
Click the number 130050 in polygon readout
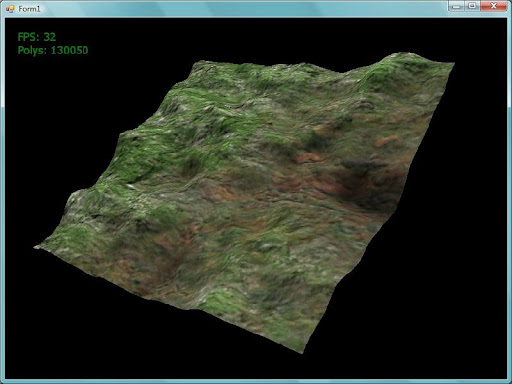click(x=69, y=50)
